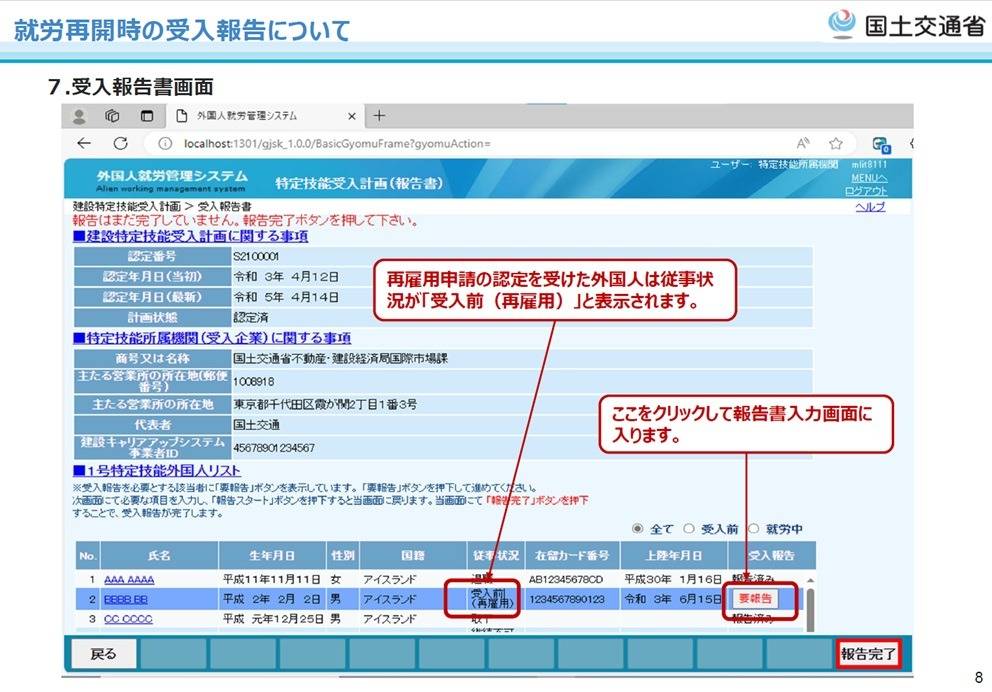This screenshot has height=692, width=992.
Task: Select the 受入前 radio button
Action: pyautogui.click(x=688, y=528)
